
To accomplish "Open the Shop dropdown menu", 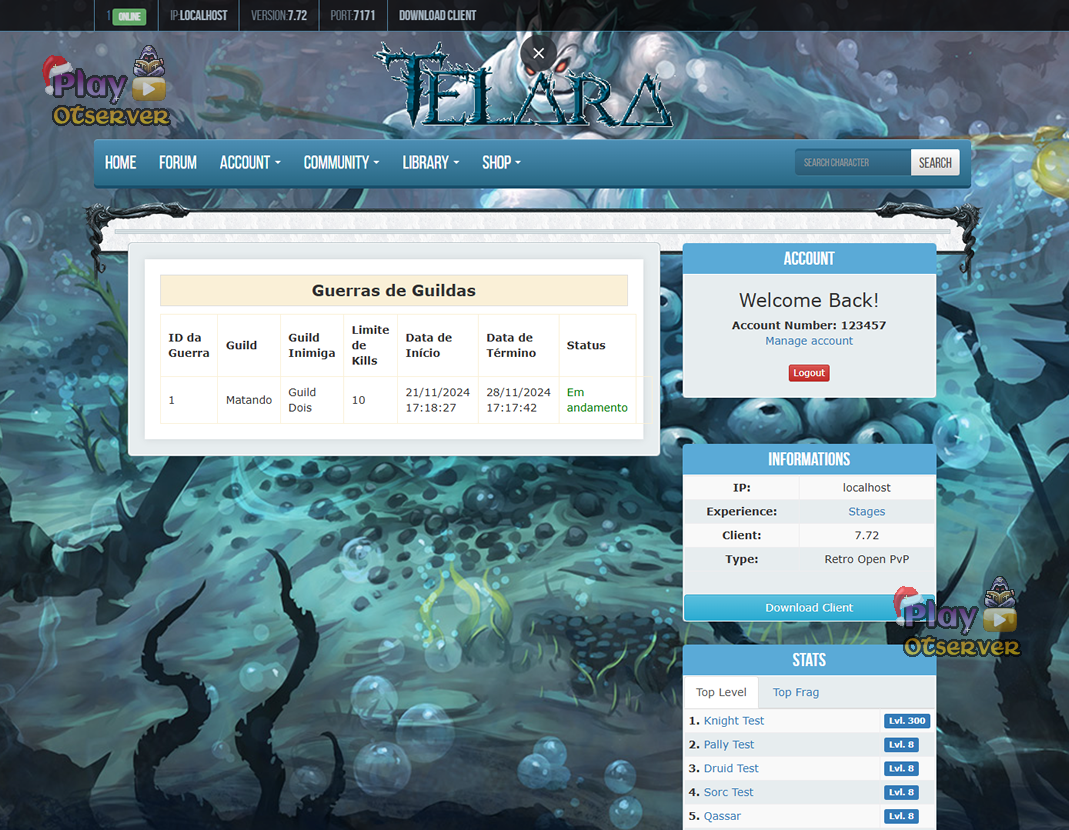I will tap(502, 163).
